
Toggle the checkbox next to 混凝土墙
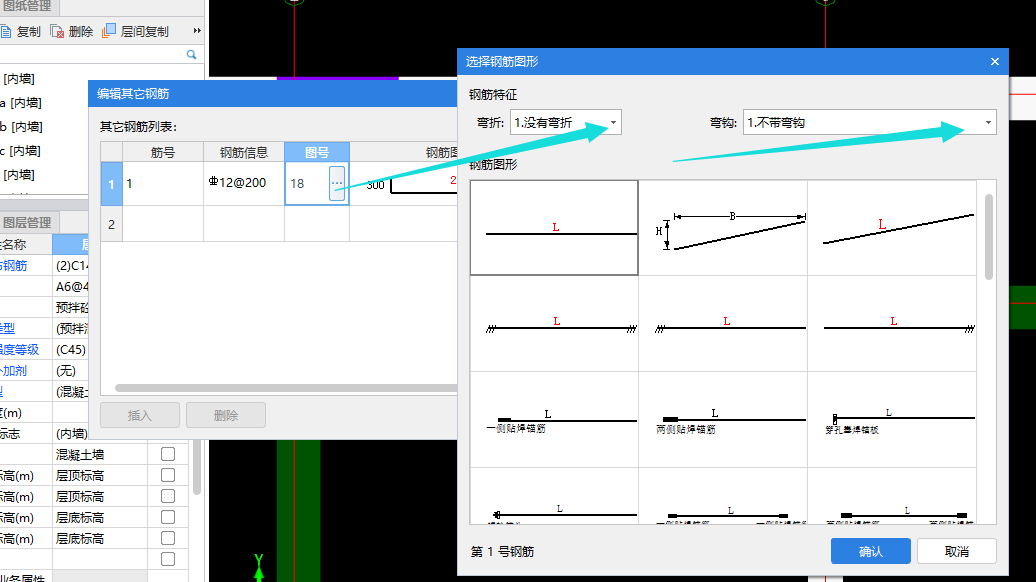168,454
